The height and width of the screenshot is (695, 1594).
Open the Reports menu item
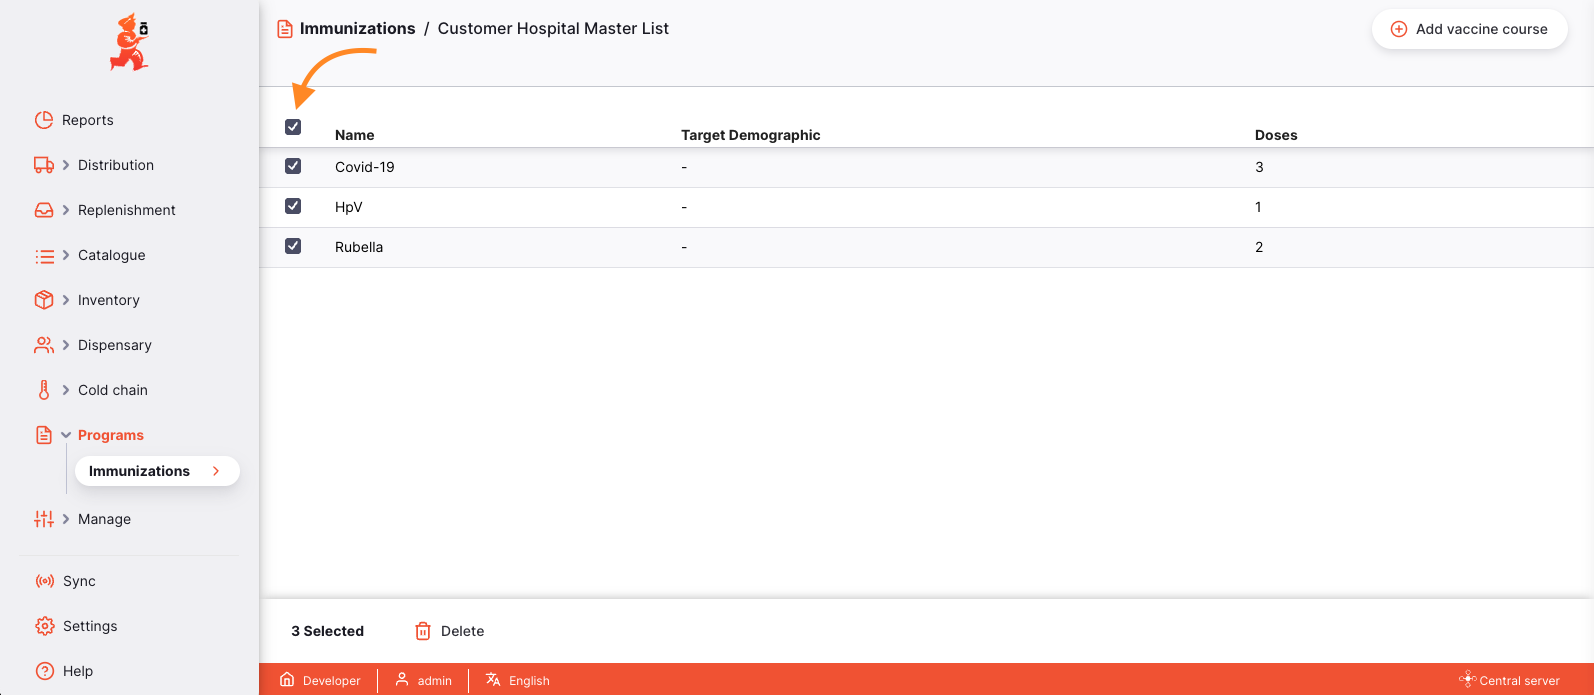tap(88, 120)
